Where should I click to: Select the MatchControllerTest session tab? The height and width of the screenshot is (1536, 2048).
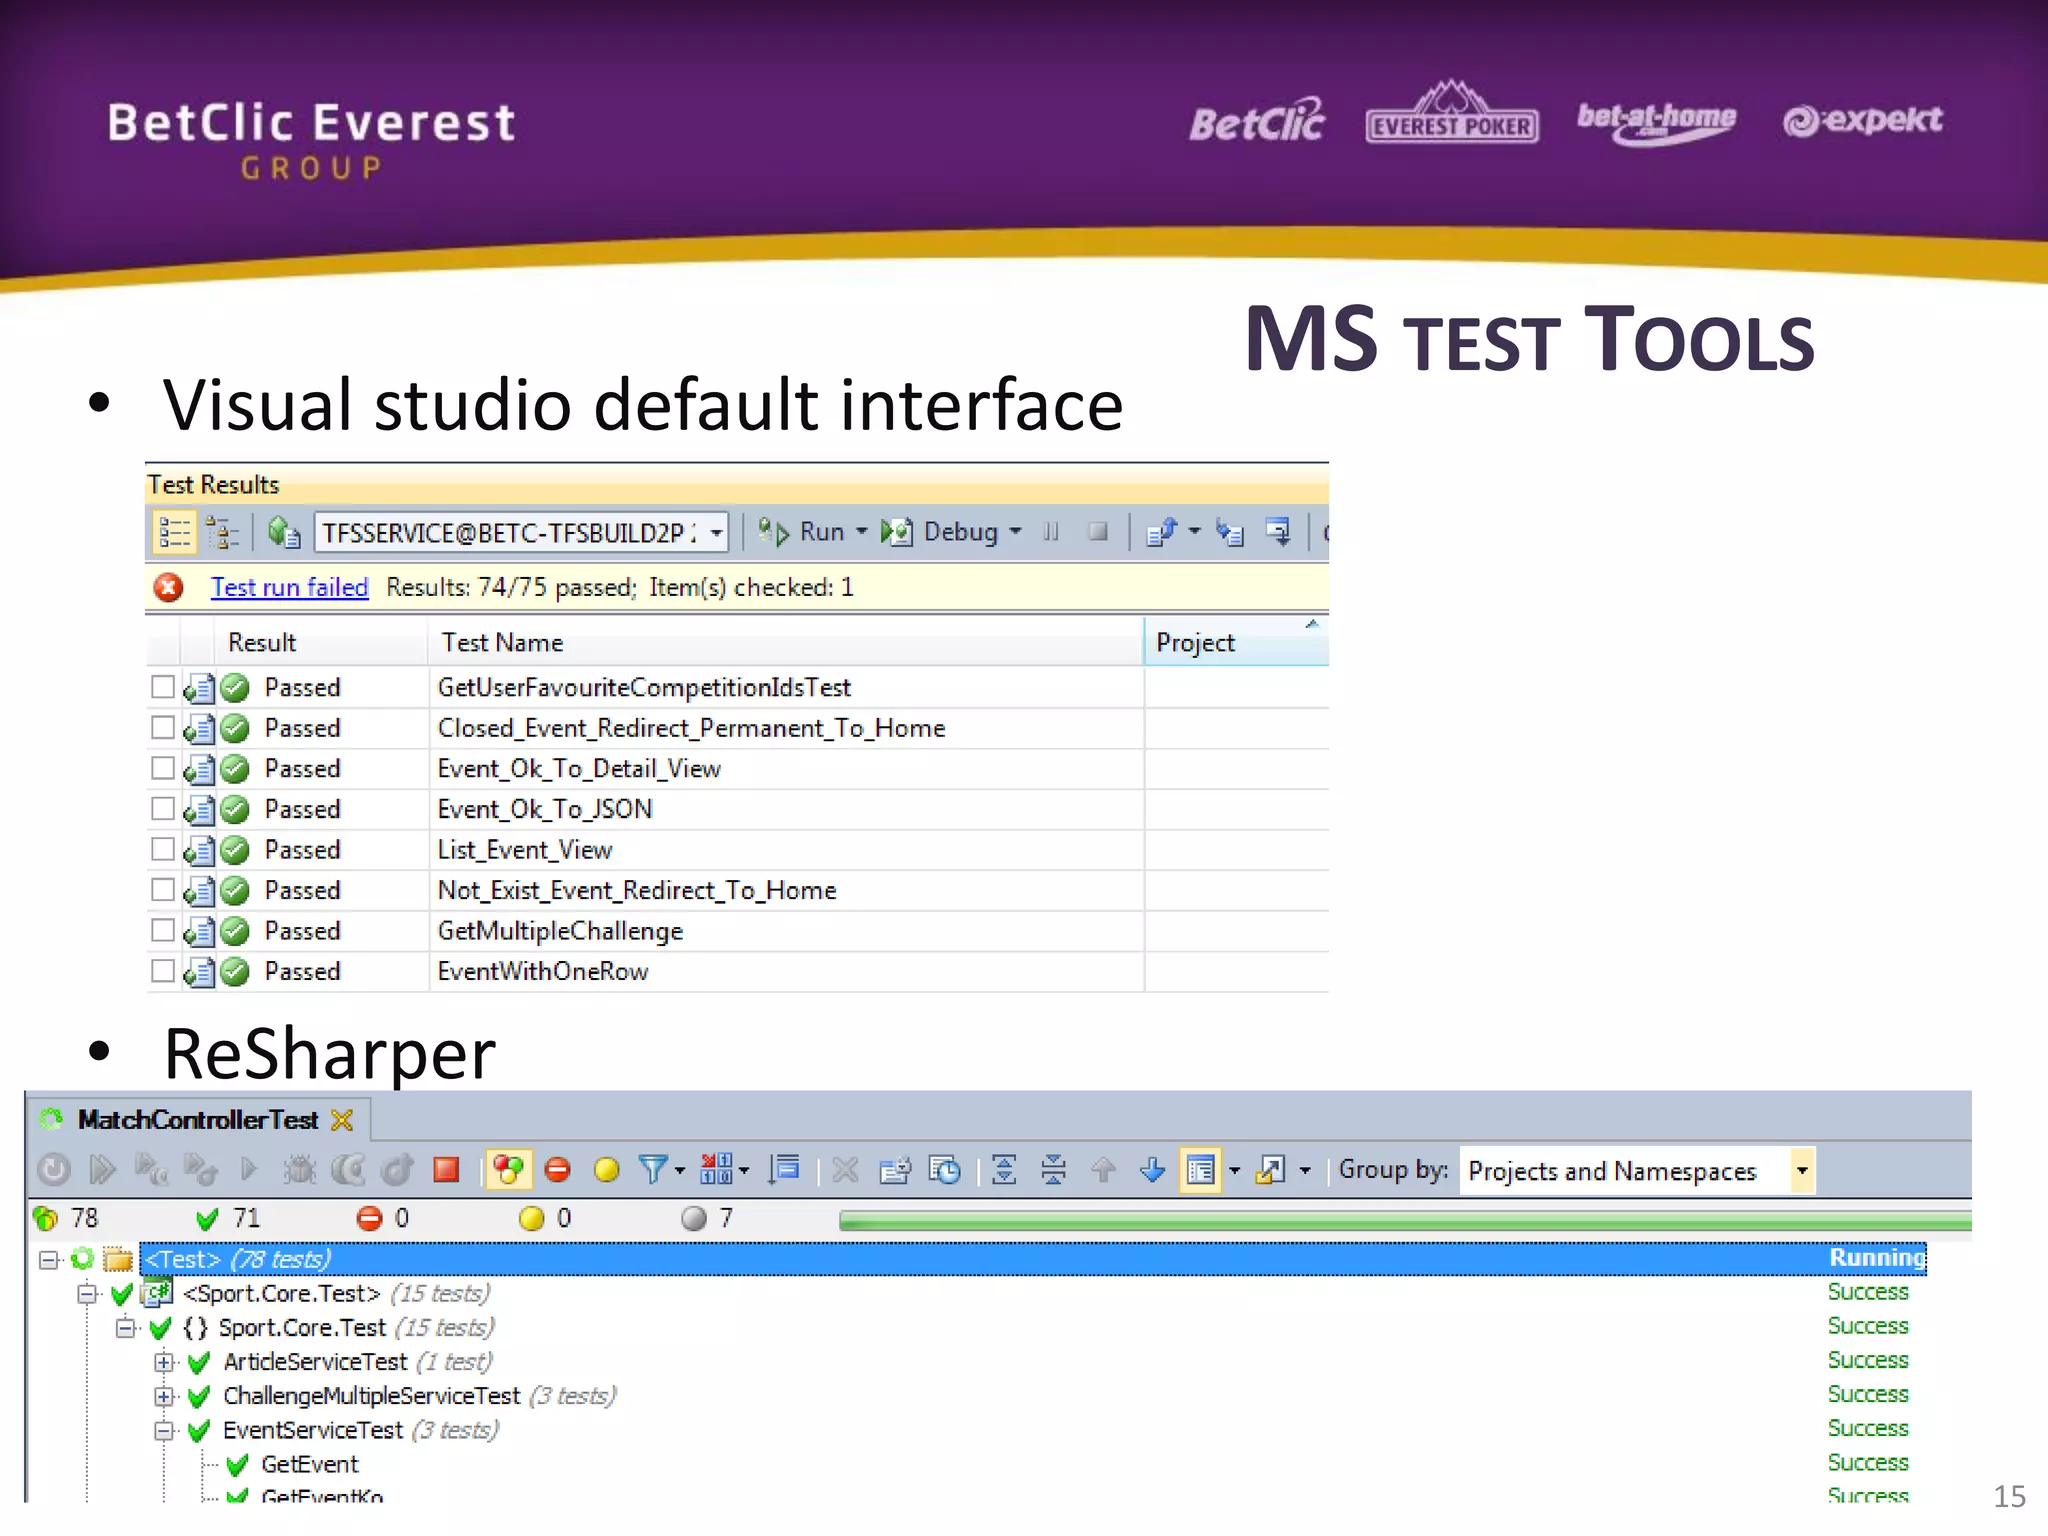pos(198,1120)
